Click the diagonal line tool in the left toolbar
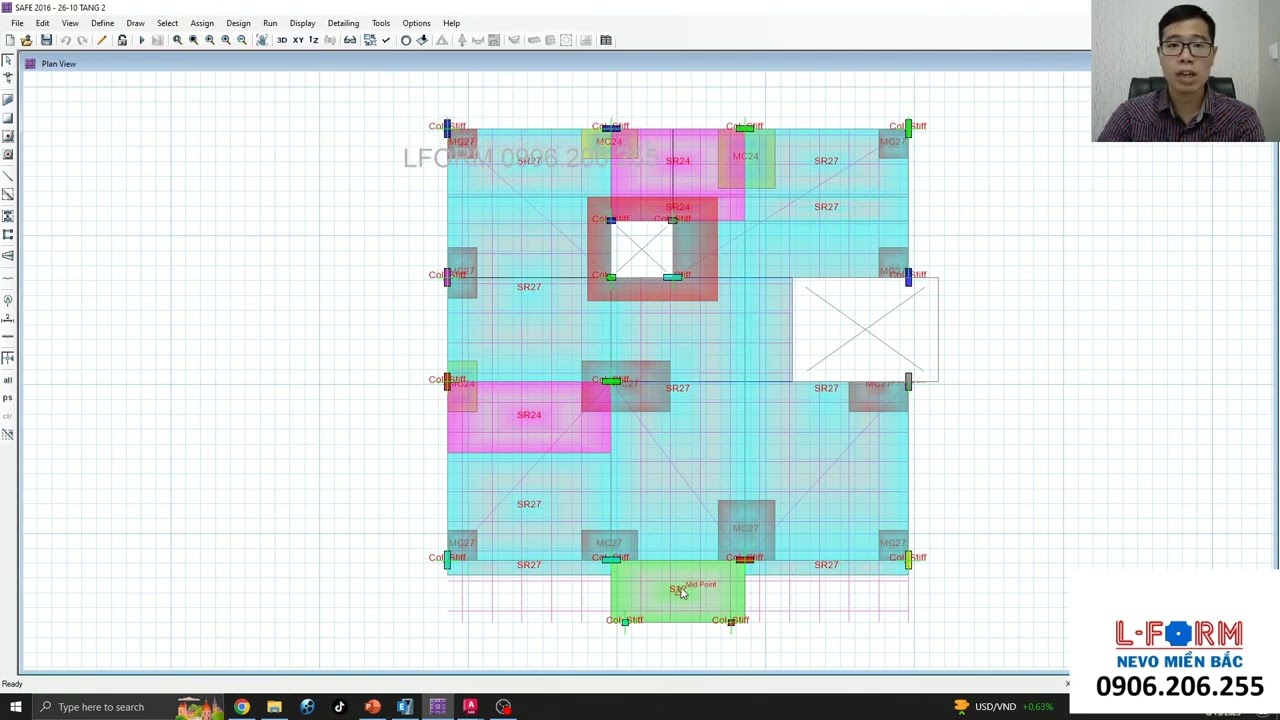This screenshot has width=1280, height=720. click(x=8, y=176)
